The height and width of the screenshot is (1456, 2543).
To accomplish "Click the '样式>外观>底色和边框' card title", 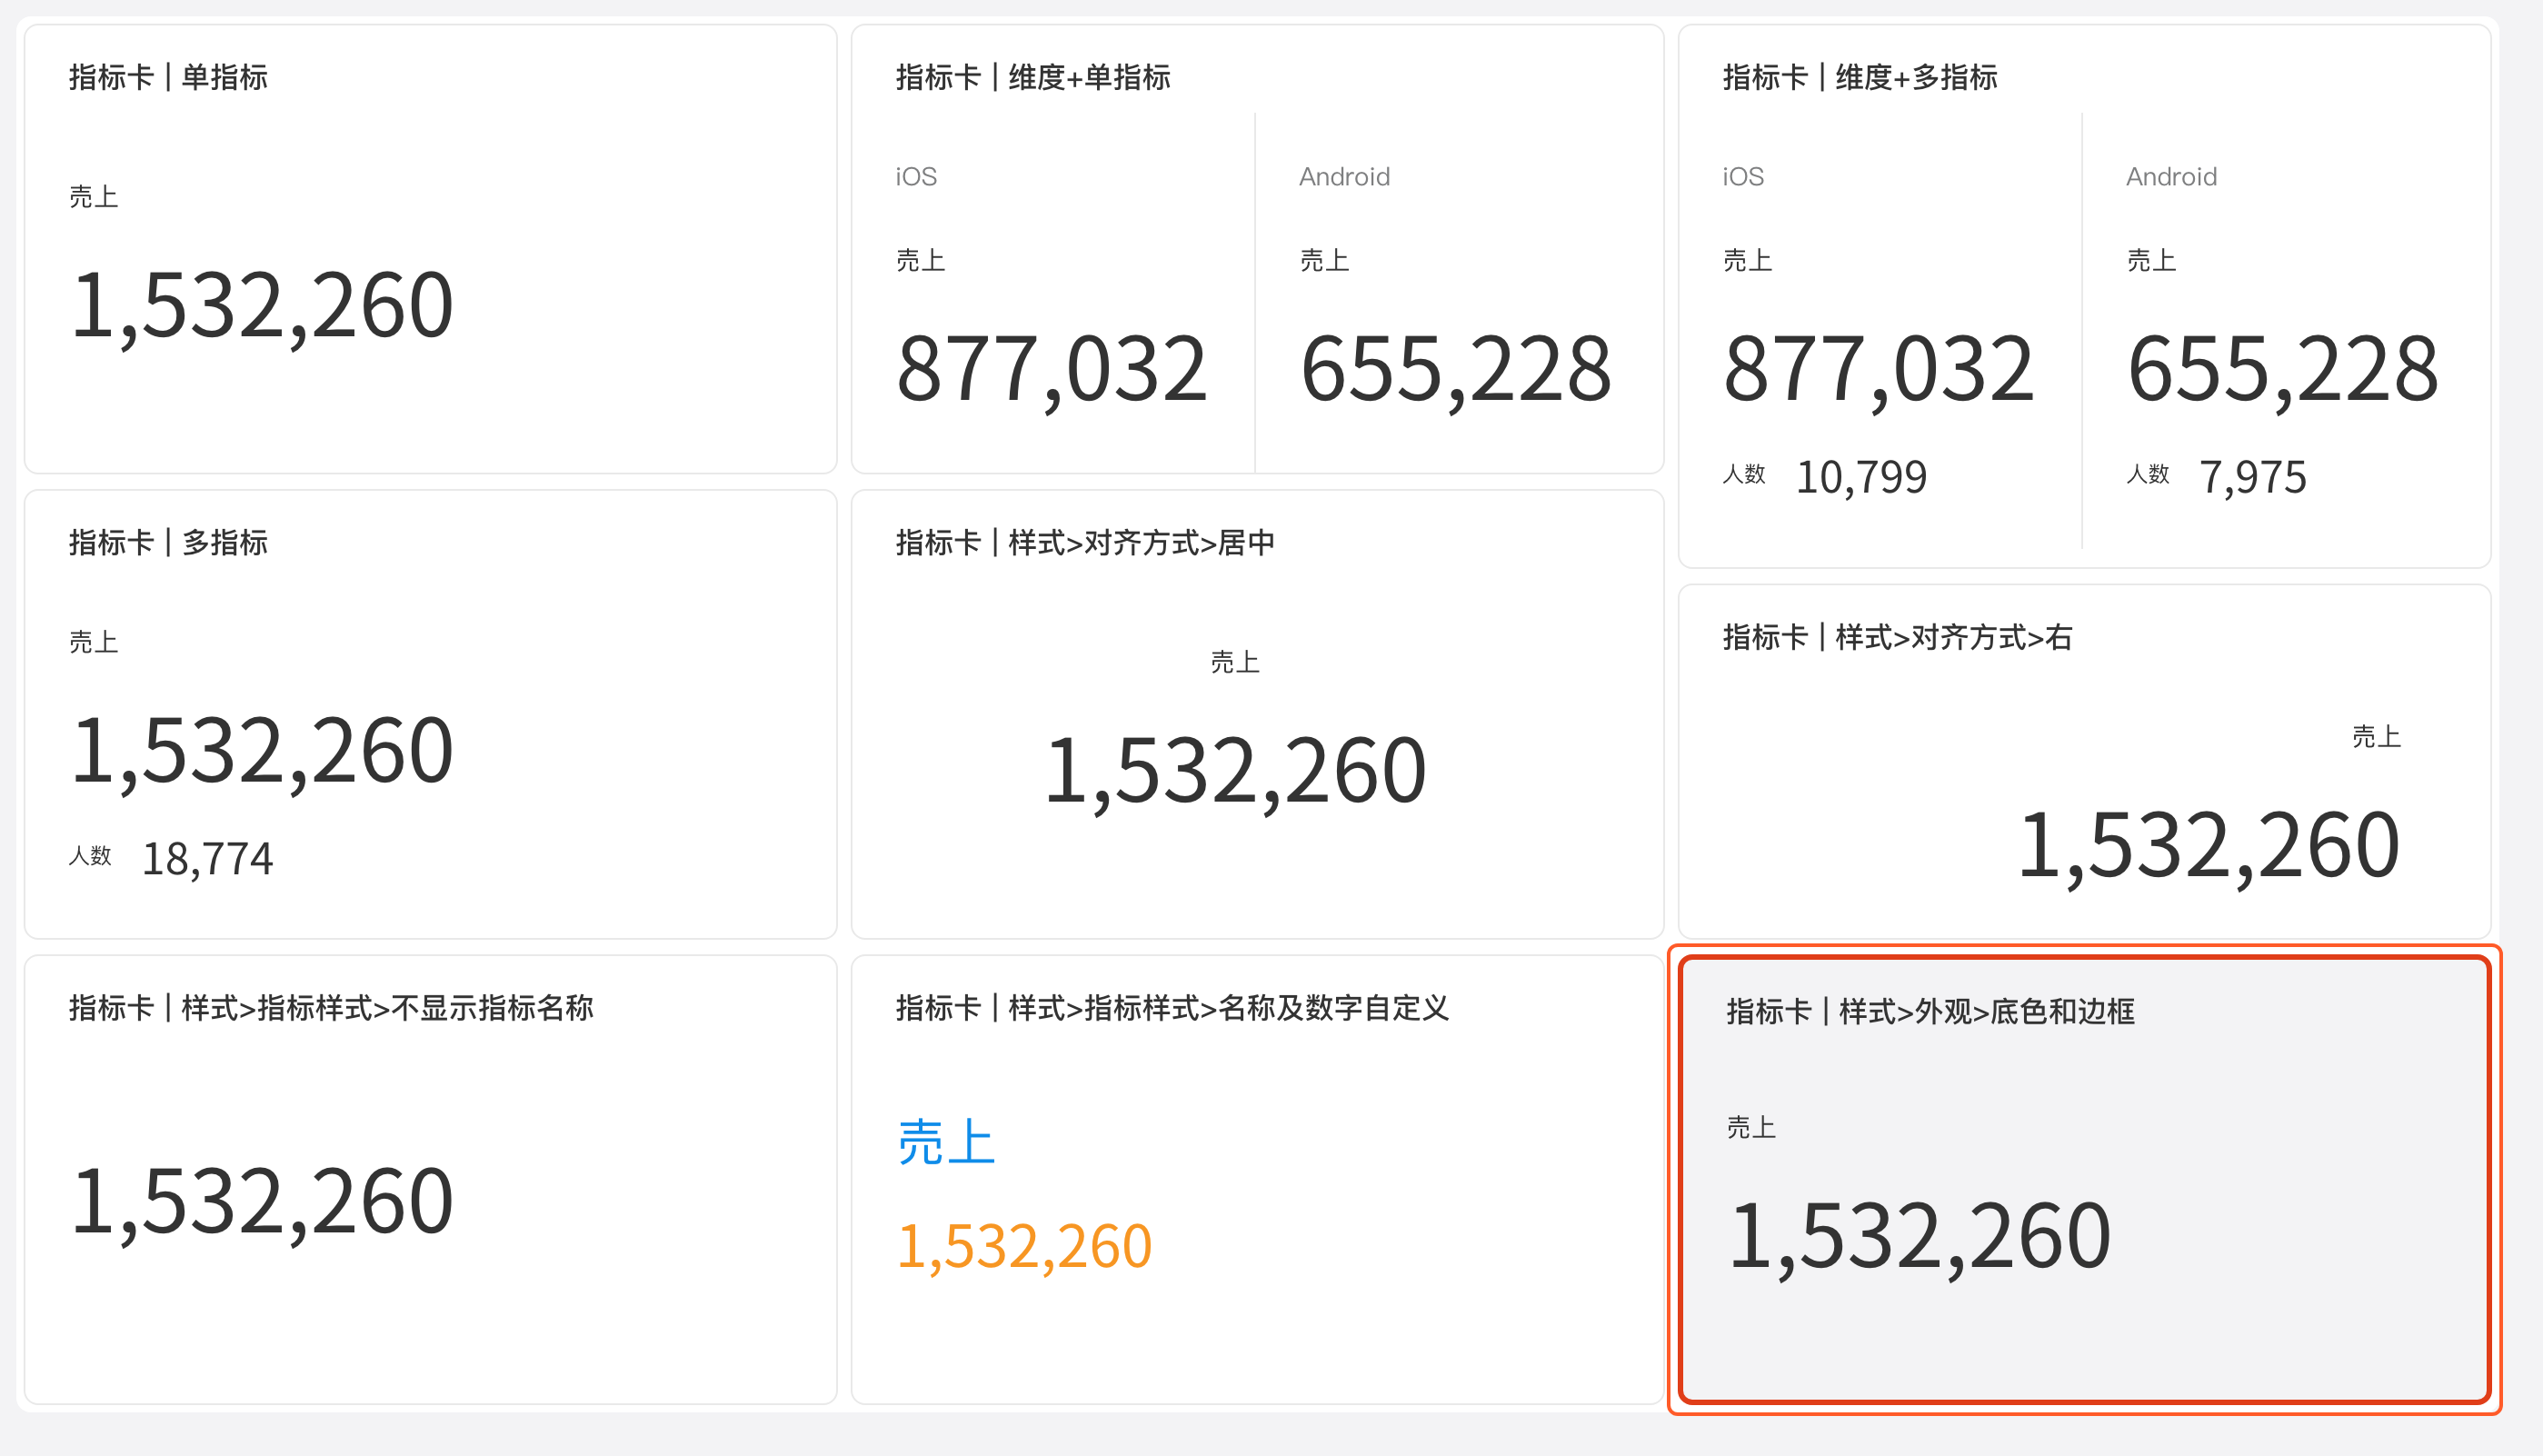I will [1930, 1012].
